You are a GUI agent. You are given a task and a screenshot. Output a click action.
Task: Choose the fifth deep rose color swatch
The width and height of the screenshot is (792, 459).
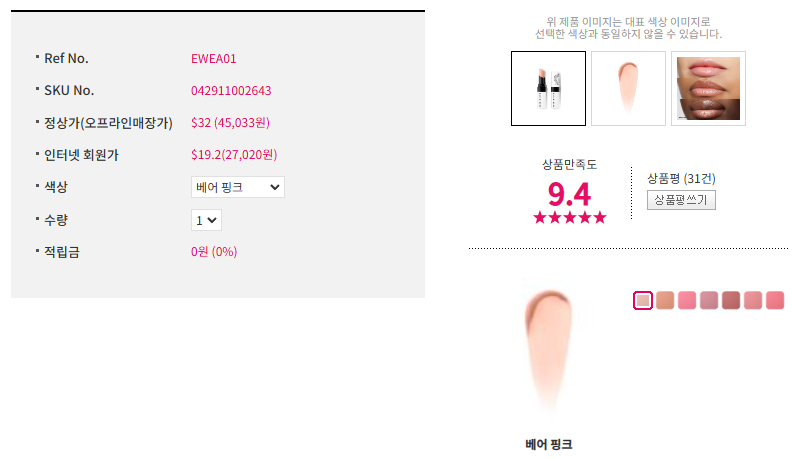[731, 300]
